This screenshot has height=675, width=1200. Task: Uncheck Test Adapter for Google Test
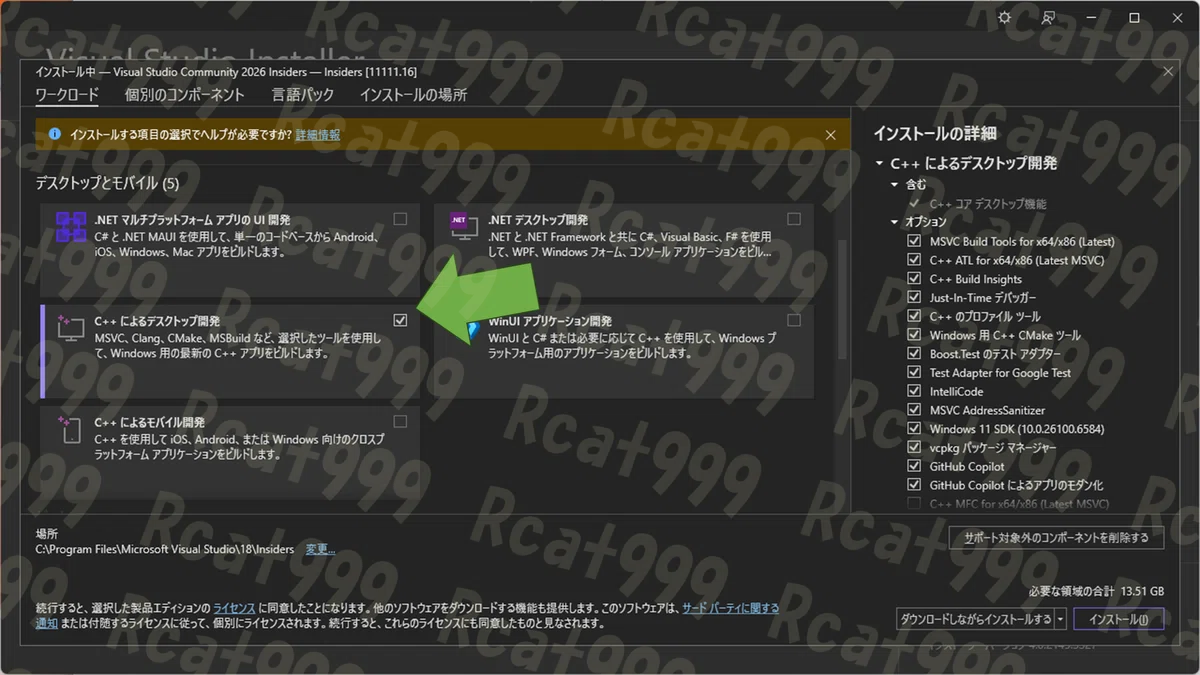[x=913, y=373]
